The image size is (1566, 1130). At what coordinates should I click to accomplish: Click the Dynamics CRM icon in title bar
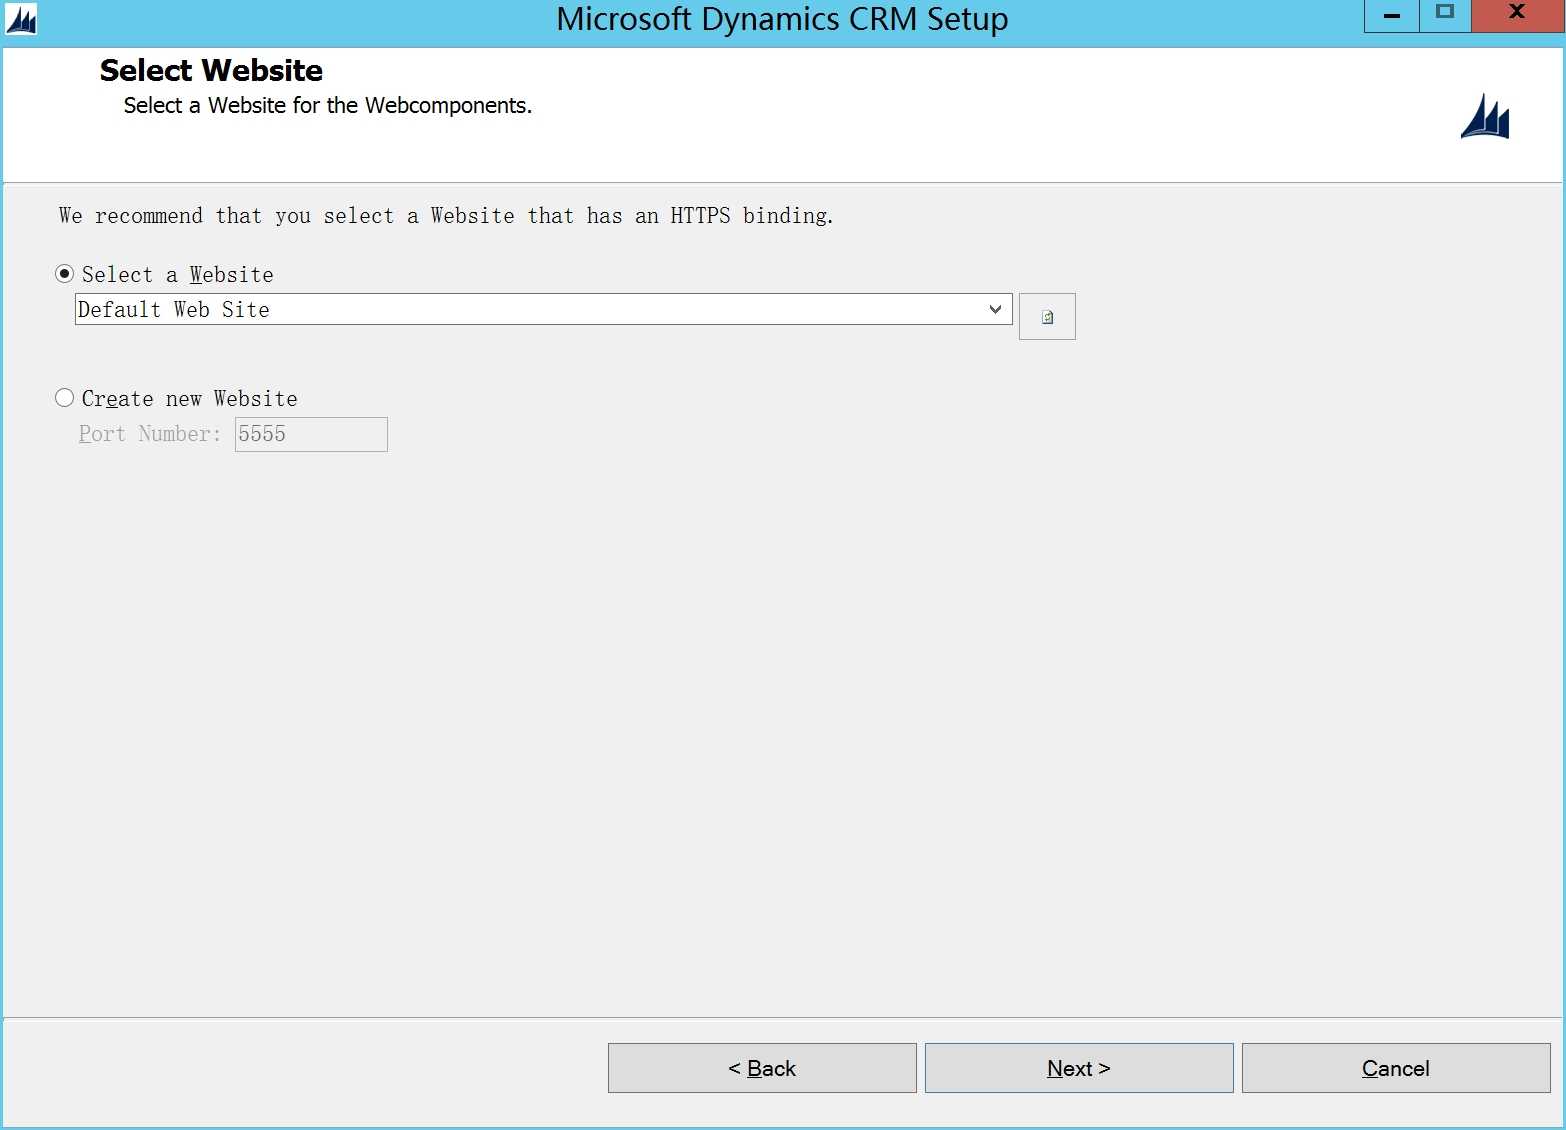coord(21,18)
